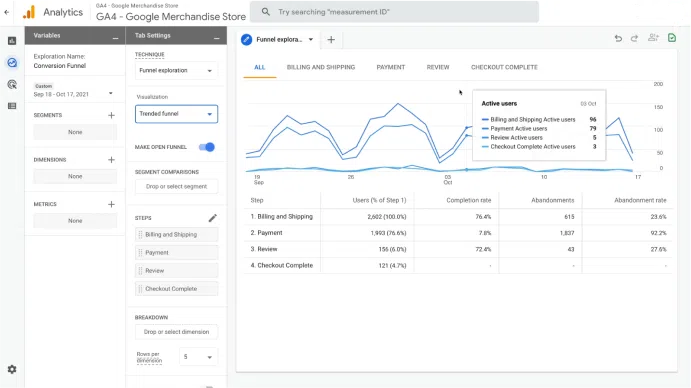
Task: Minimize the Variables panel
Action: (115, 38)
